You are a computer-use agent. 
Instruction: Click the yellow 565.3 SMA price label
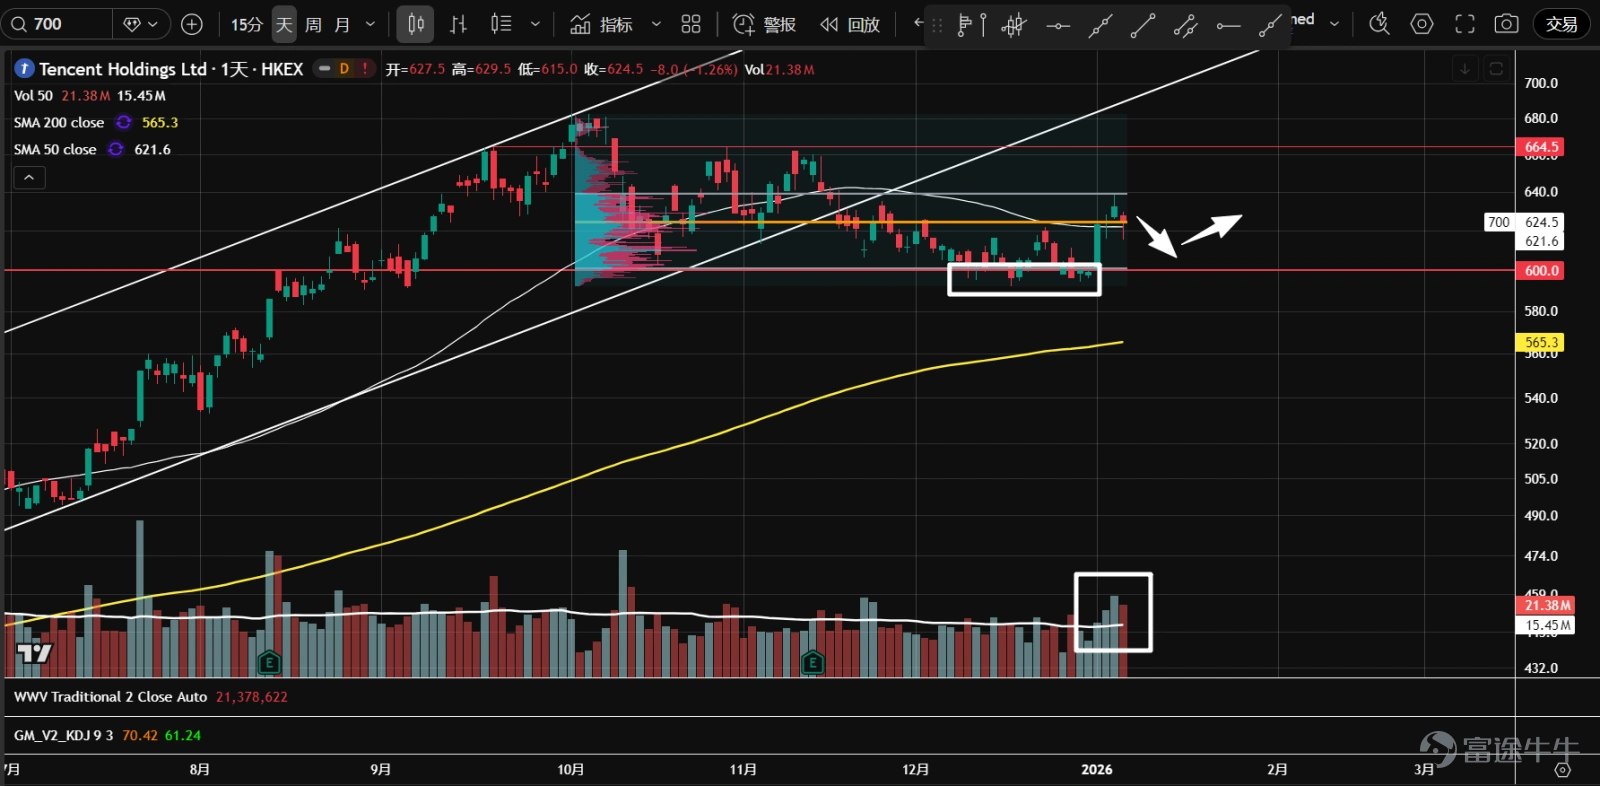(1541, 342)
